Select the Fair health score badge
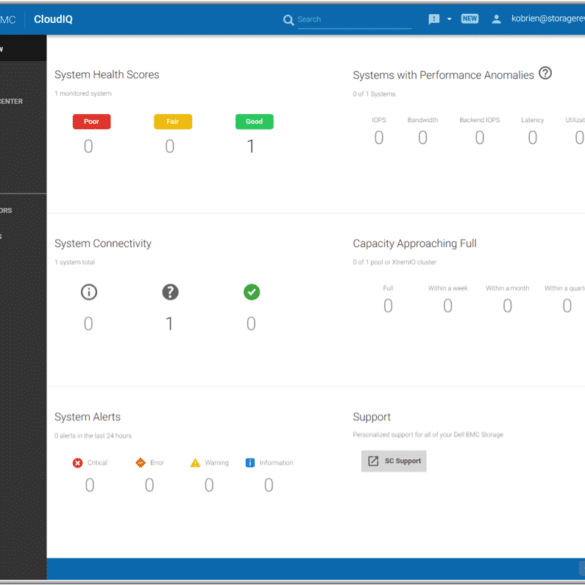This screenshot has height=585, width=585. pos(173,122)
